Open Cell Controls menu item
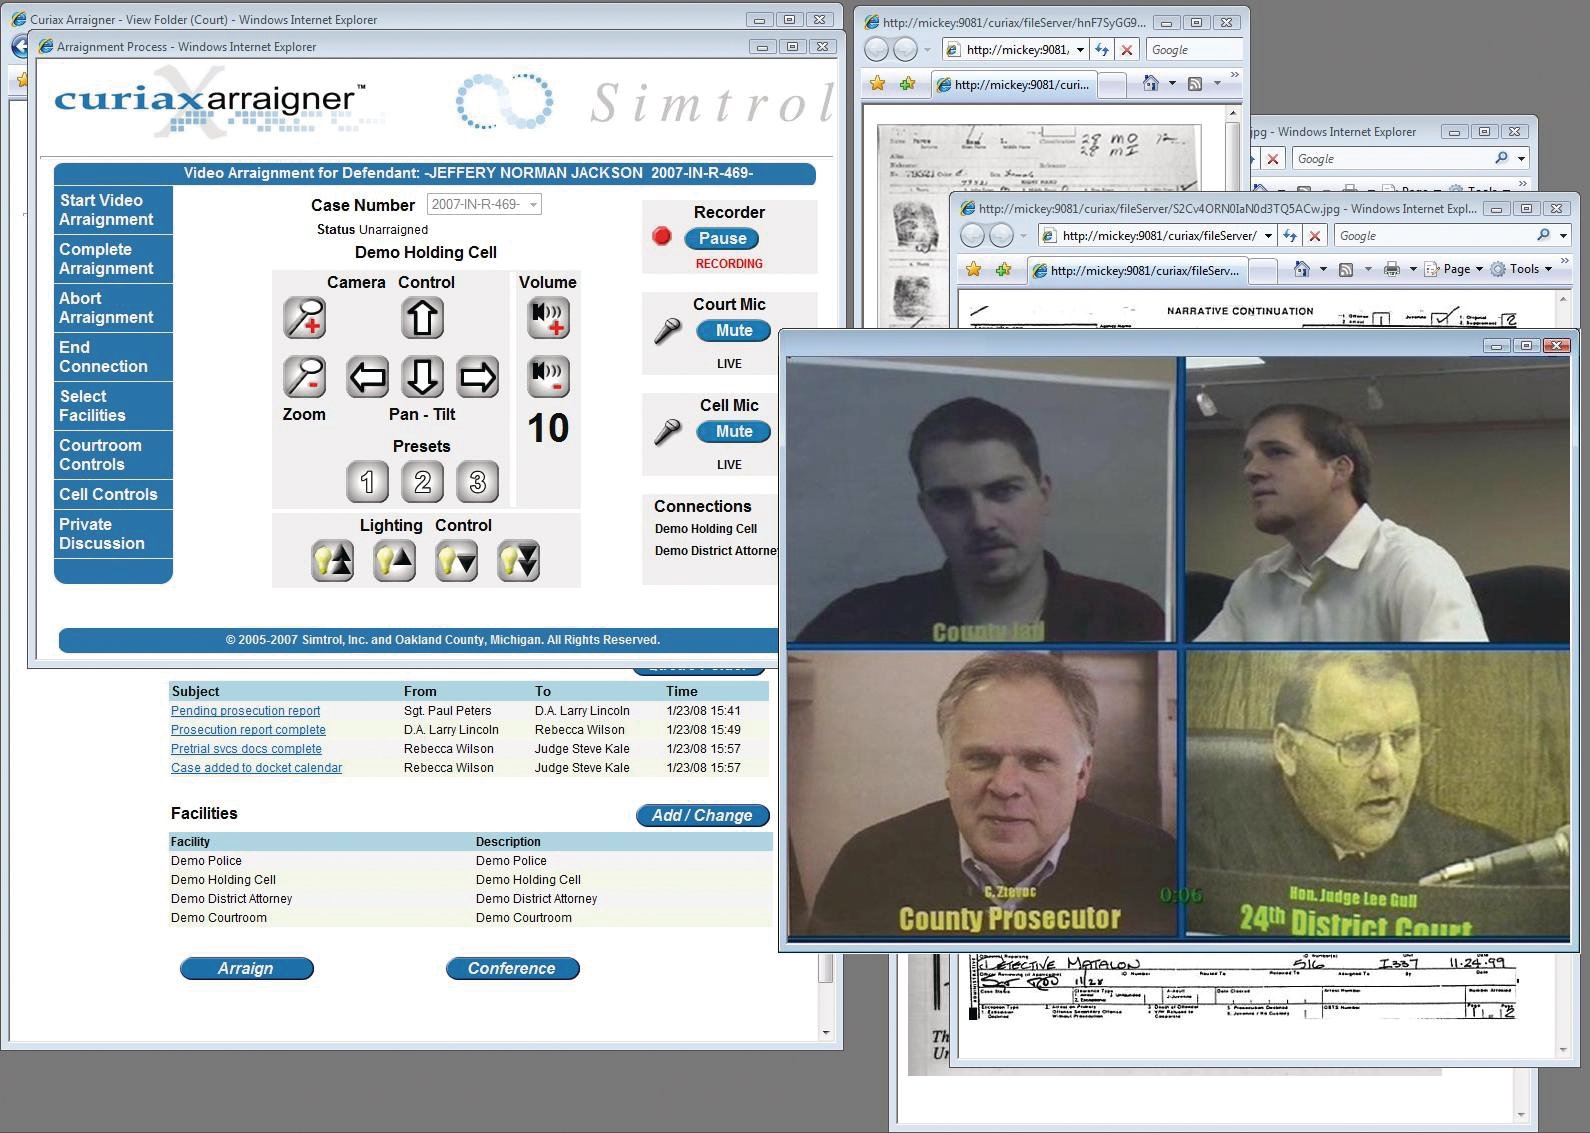 pyautogui.click(x=114, y=494)
